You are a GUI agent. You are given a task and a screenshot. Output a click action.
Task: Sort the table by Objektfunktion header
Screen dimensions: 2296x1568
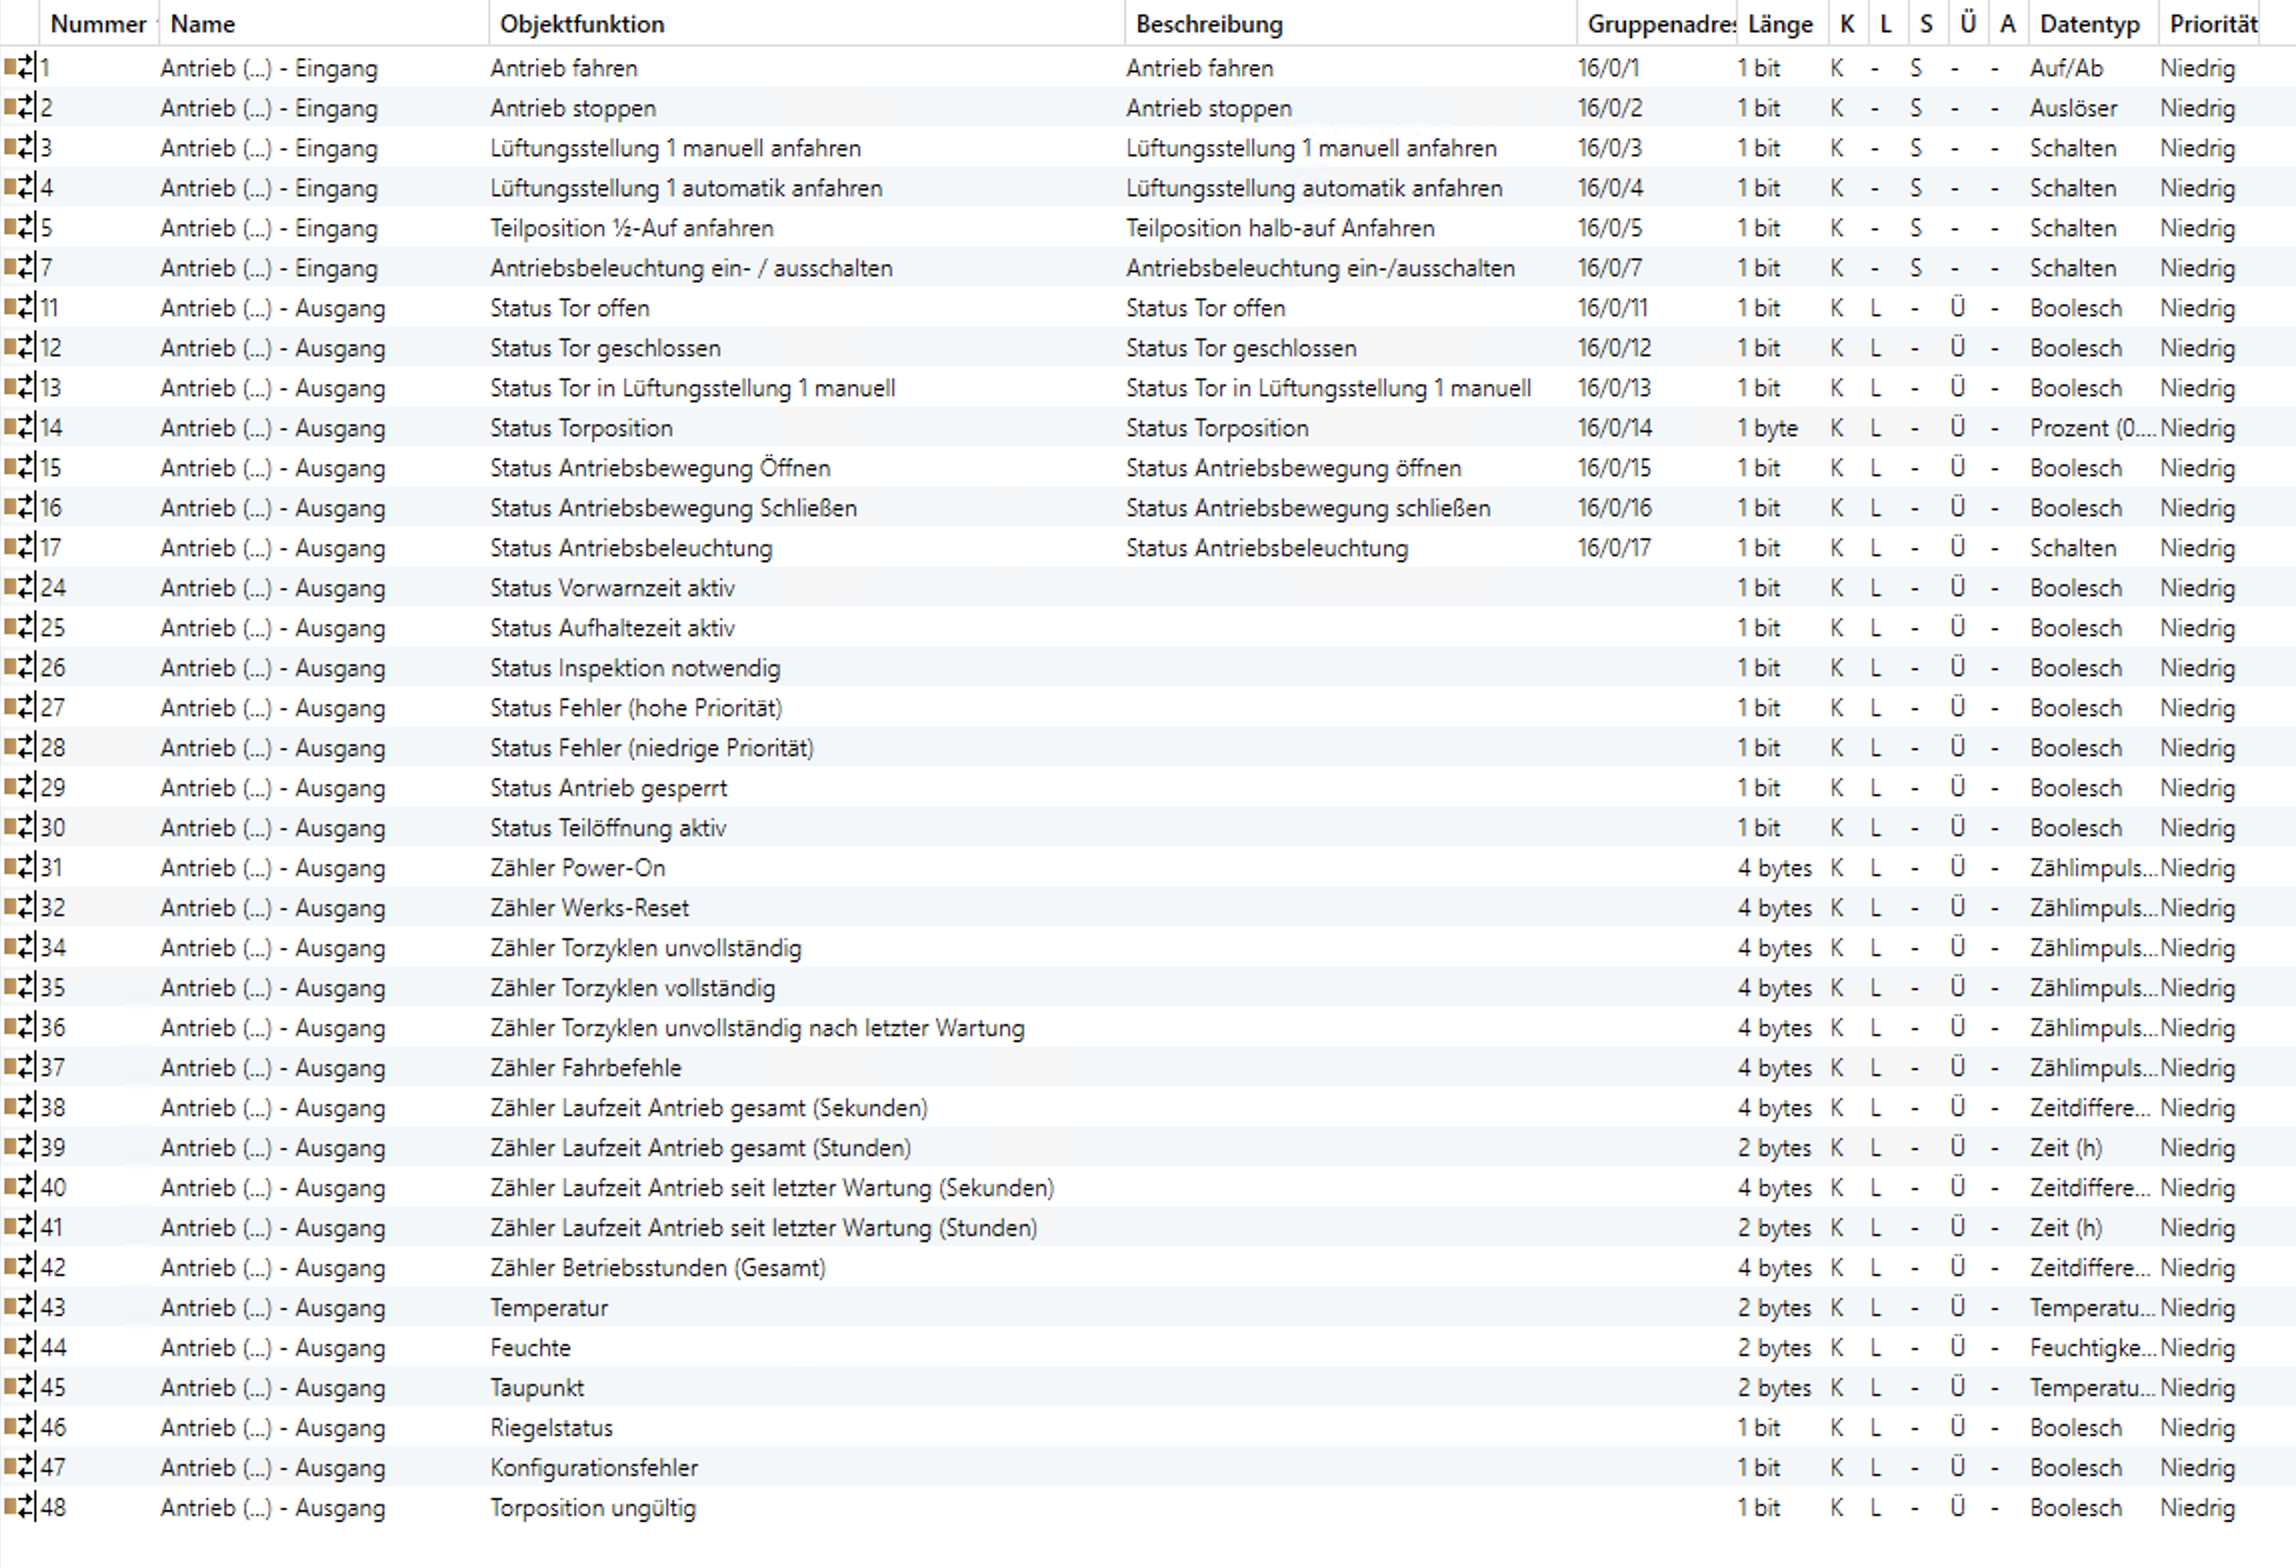[x=582, y=24]
